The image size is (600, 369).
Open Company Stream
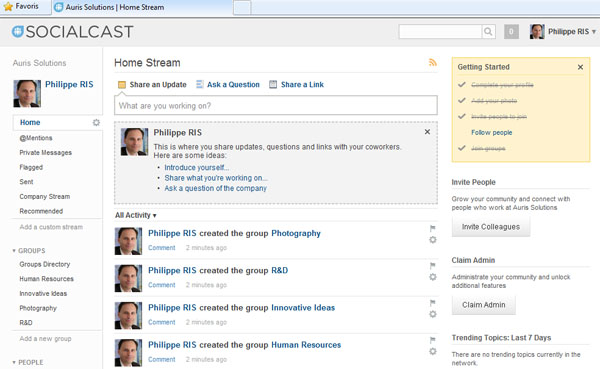click(45, 196)
